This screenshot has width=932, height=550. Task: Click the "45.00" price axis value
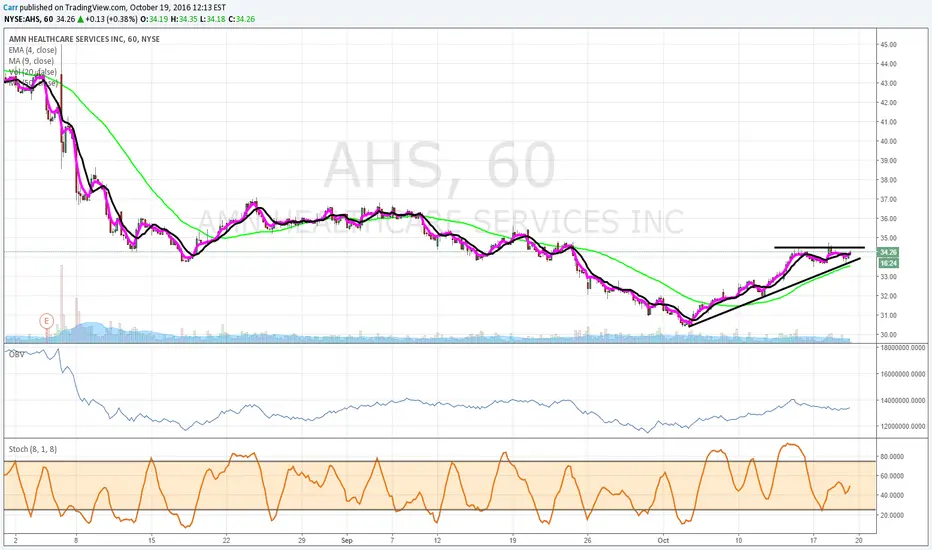[889, 45]
